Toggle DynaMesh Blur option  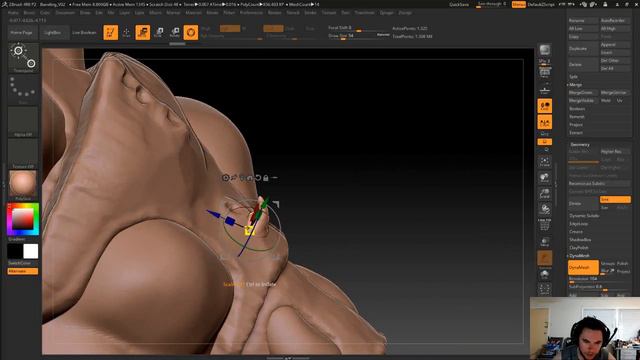click(607, 271)
